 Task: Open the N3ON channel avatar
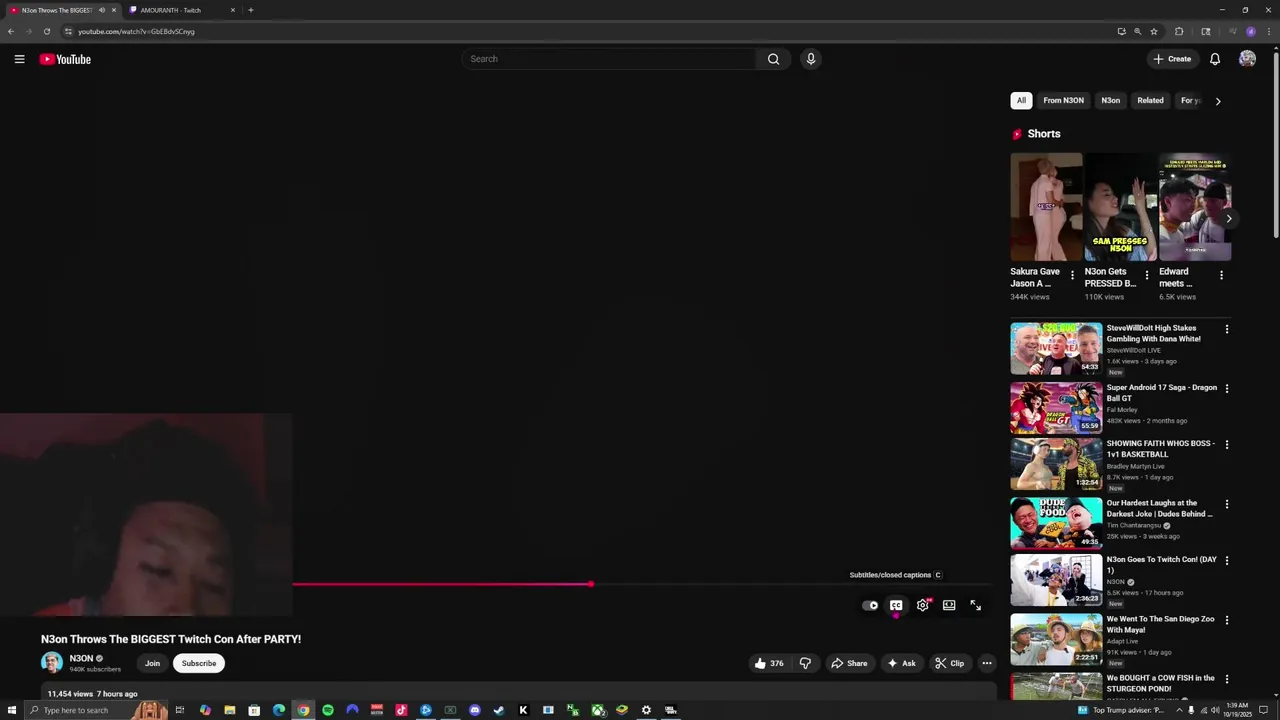(x=52, y=663)
